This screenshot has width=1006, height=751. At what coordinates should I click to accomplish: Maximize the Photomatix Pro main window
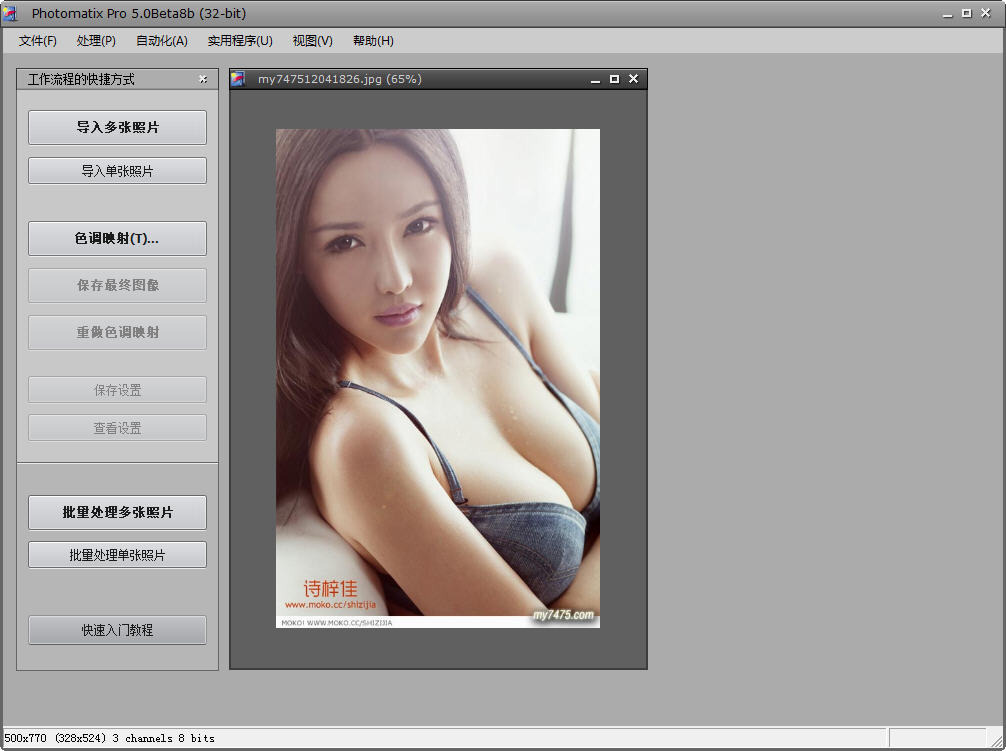(x=966, y=13)
